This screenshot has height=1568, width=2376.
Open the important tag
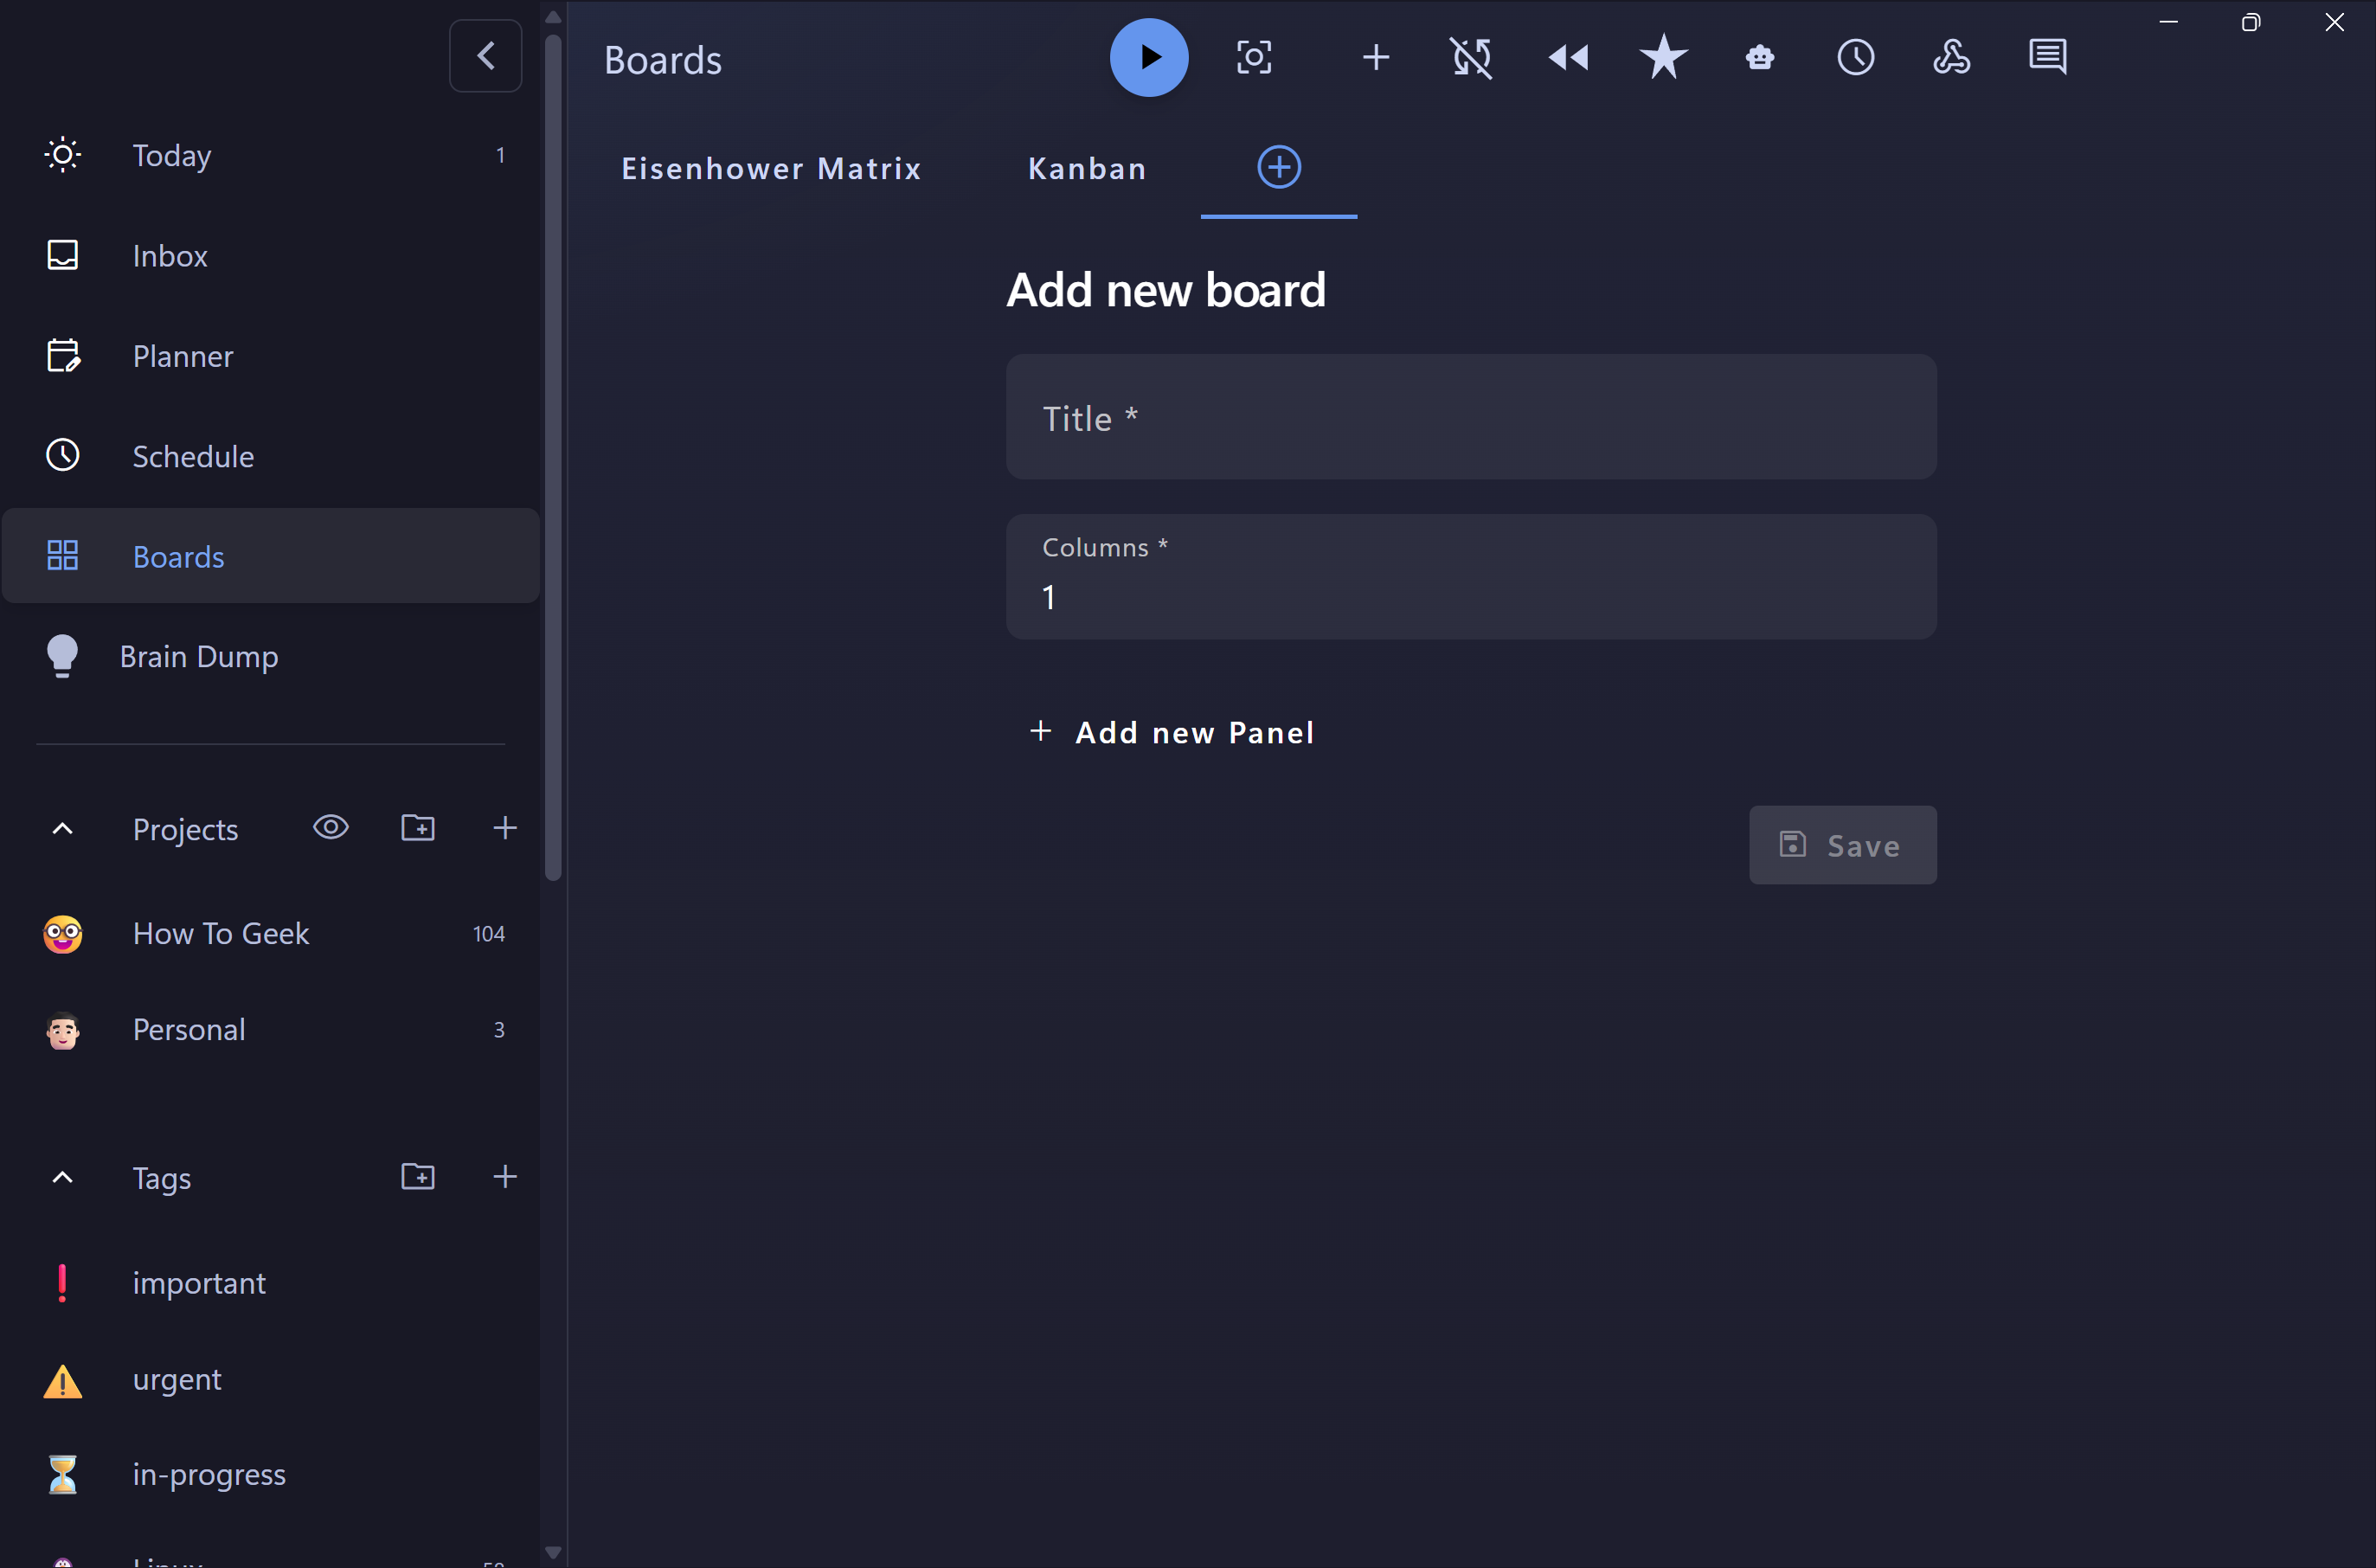coord(271,1283)
